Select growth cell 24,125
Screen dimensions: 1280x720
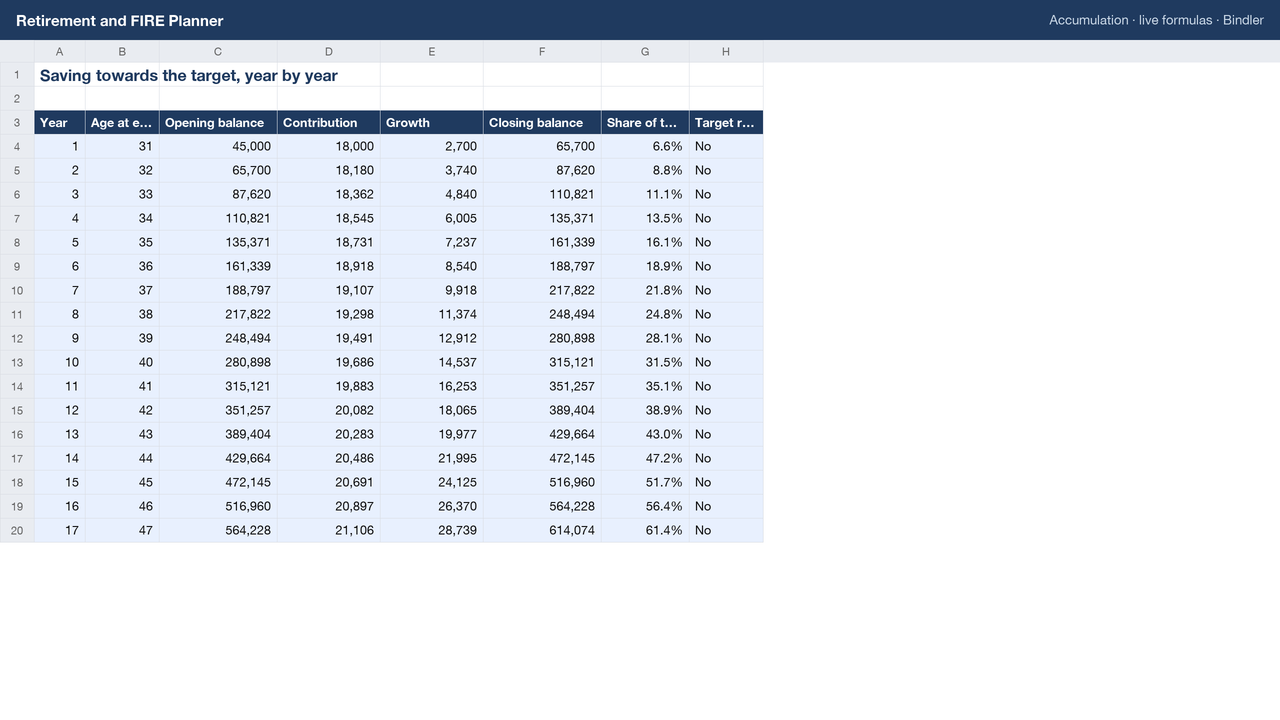[x=431, y=482]
